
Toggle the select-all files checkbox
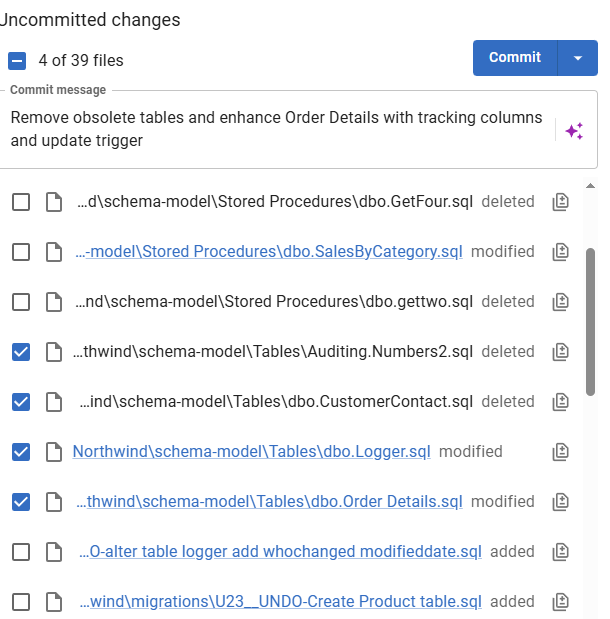click(x=17, y=60)
